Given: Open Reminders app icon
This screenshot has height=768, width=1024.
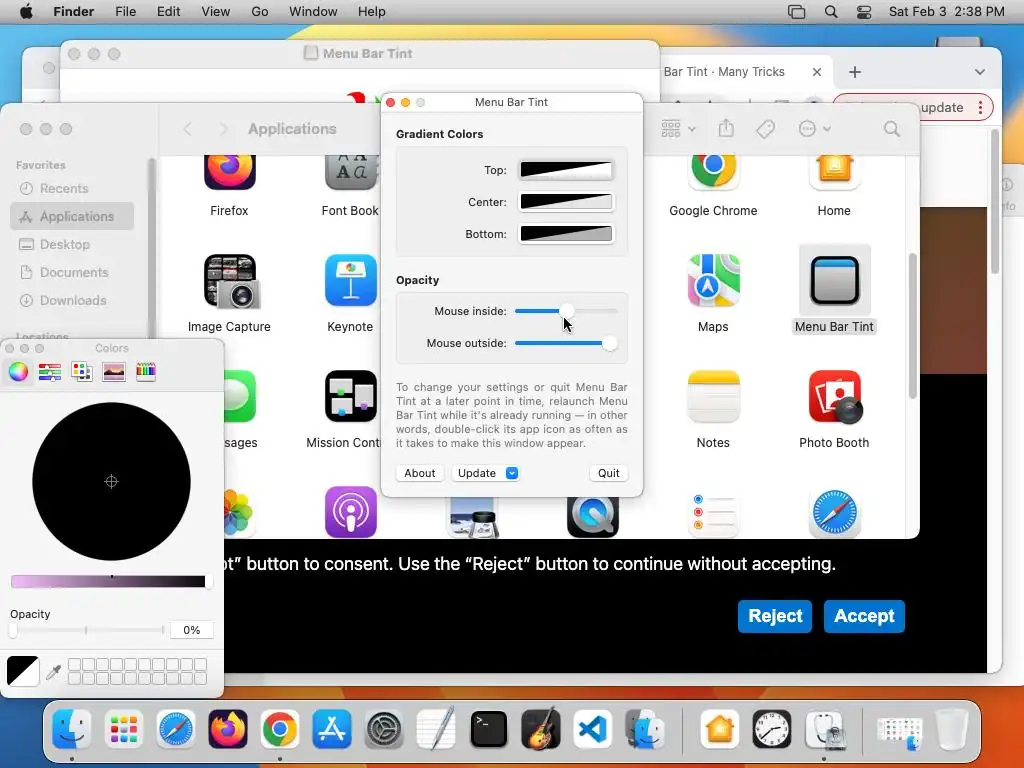Looking at the screenshot, I should 713,514.
